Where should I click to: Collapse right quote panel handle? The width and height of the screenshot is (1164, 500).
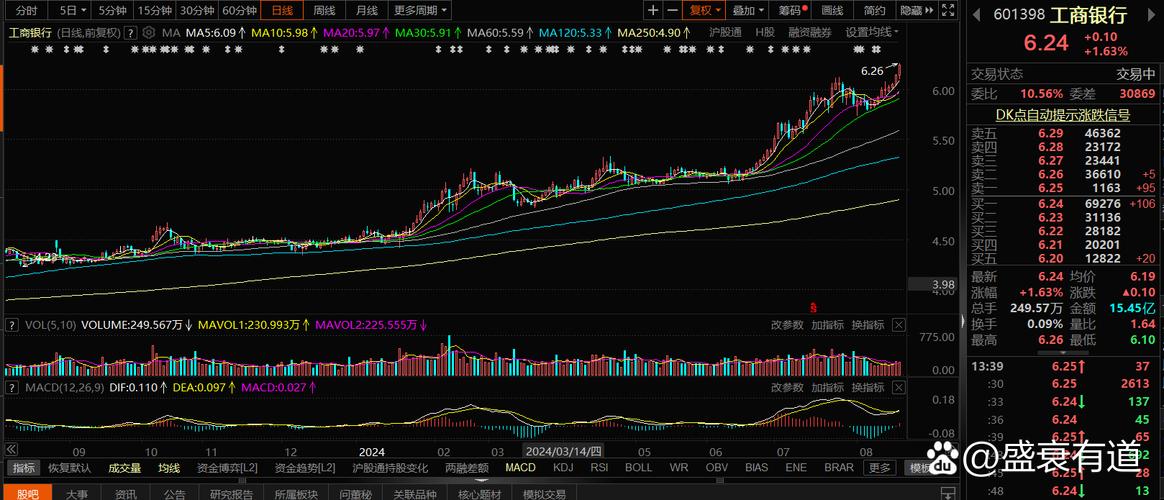(x=963, y=321)
